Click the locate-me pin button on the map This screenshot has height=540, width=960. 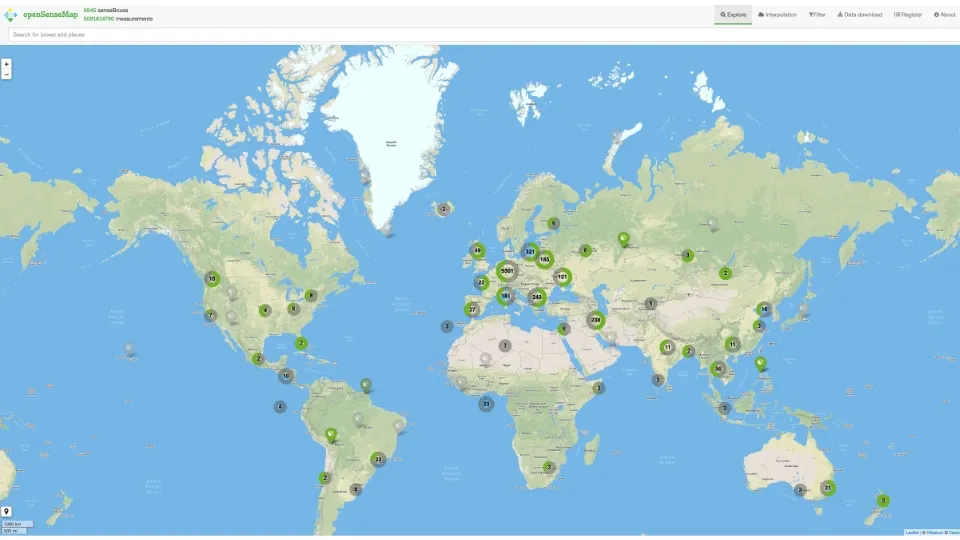click(6, 511)
